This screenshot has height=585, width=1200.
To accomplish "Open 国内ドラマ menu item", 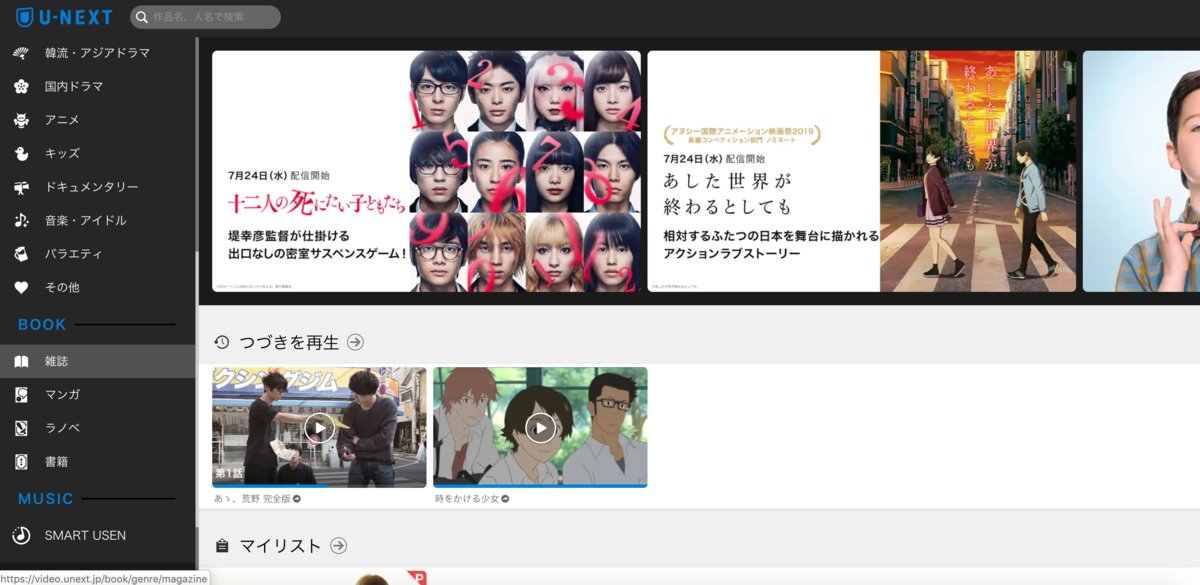I will 98,87.
